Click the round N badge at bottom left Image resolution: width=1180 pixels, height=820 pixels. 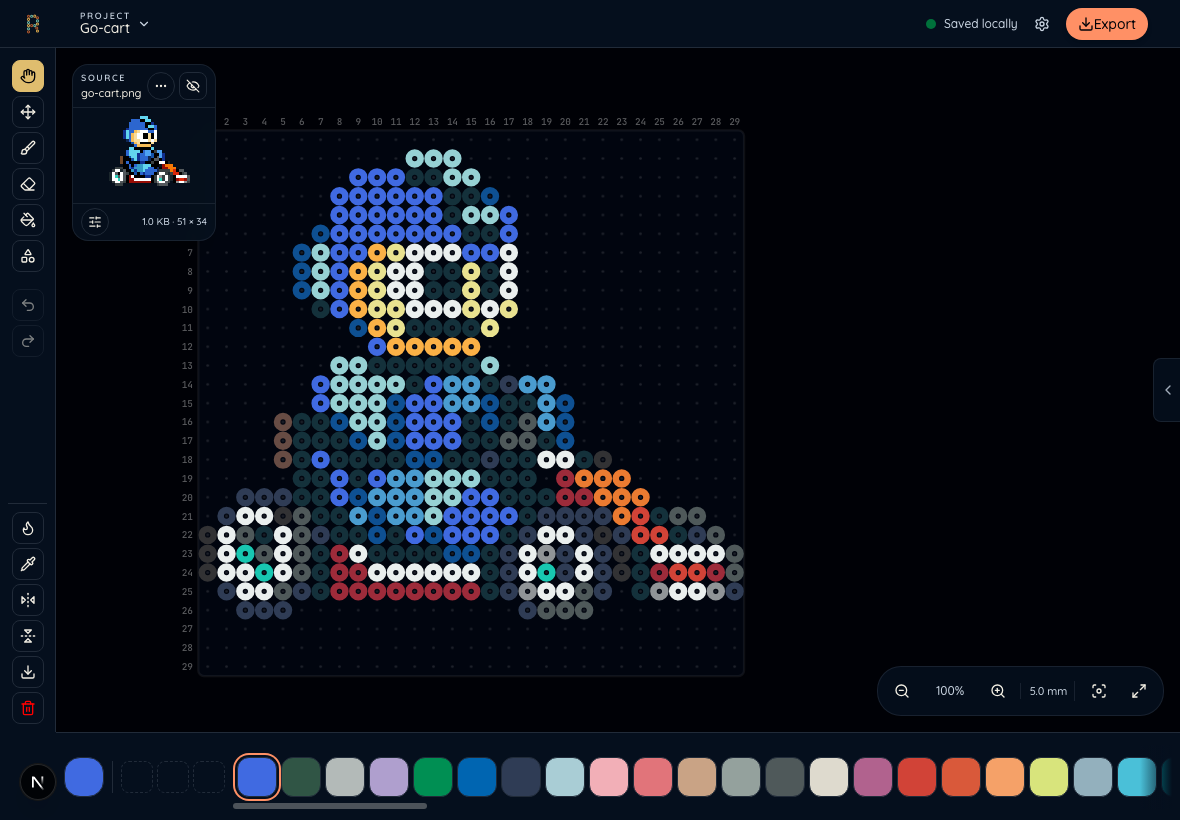click(38, 782)
